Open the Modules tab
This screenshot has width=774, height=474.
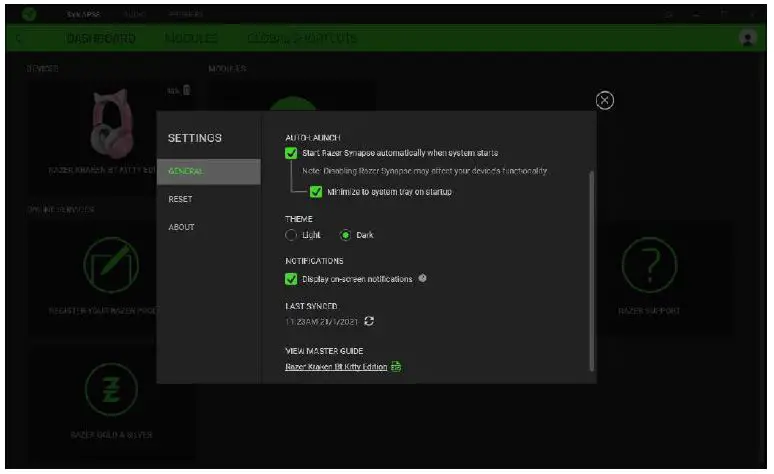click(191, 38)
